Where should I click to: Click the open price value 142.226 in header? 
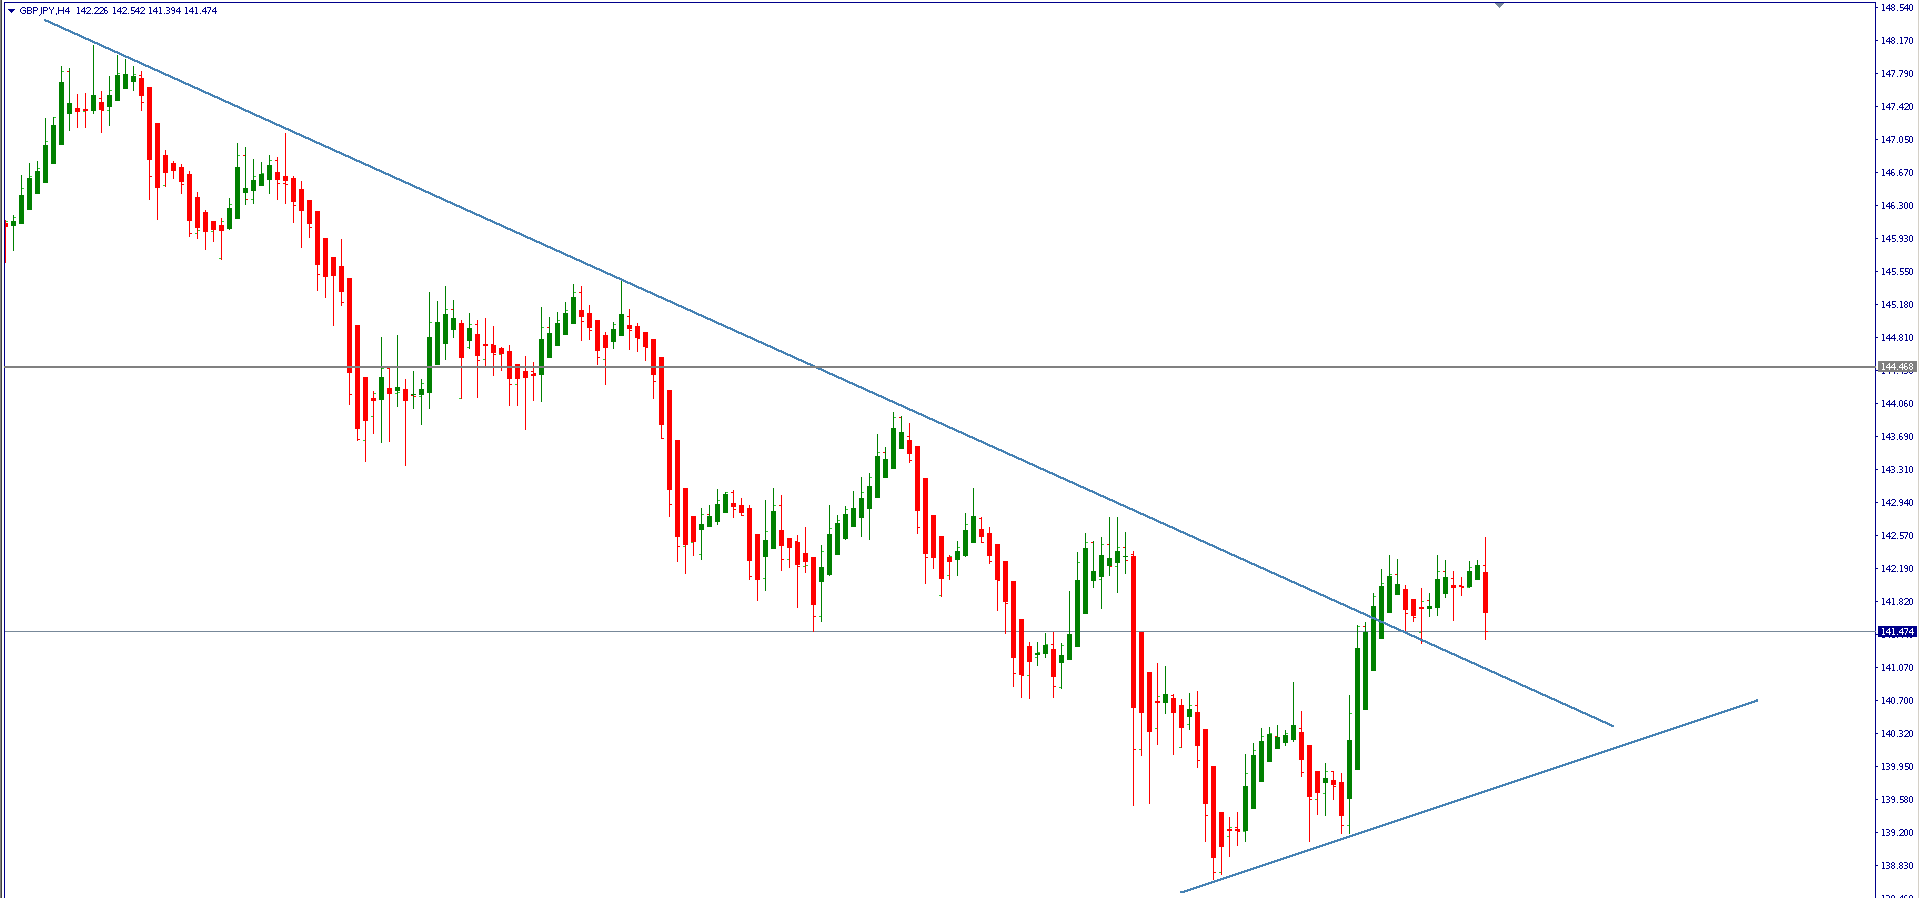point(92,11)
